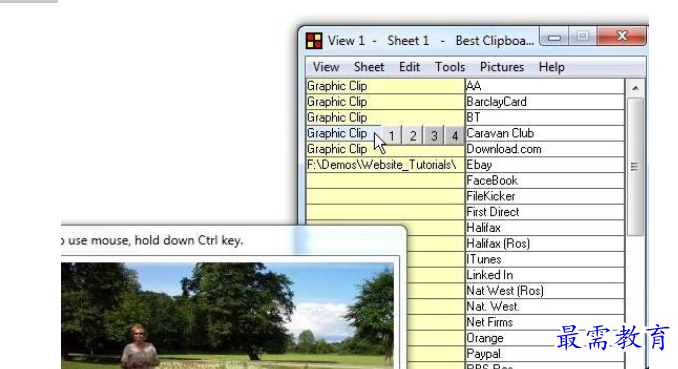Open the Tools menu
Viewport: 678px width, 369px height.
(450, 67)
